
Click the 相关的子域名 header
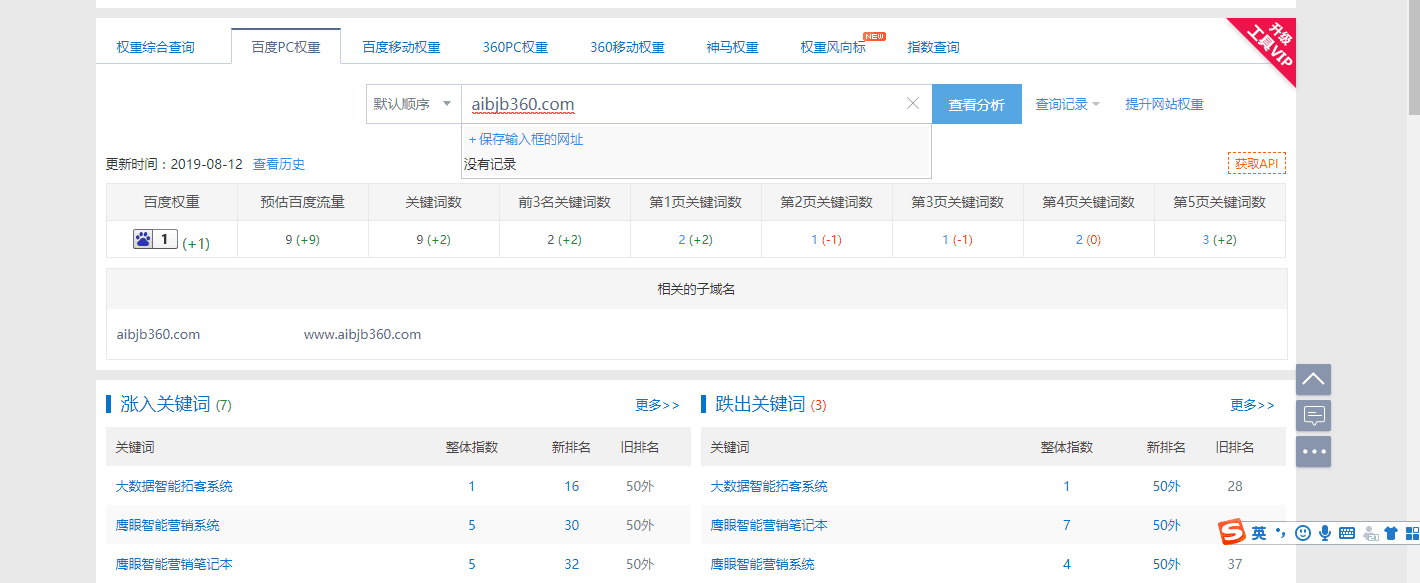696,289
